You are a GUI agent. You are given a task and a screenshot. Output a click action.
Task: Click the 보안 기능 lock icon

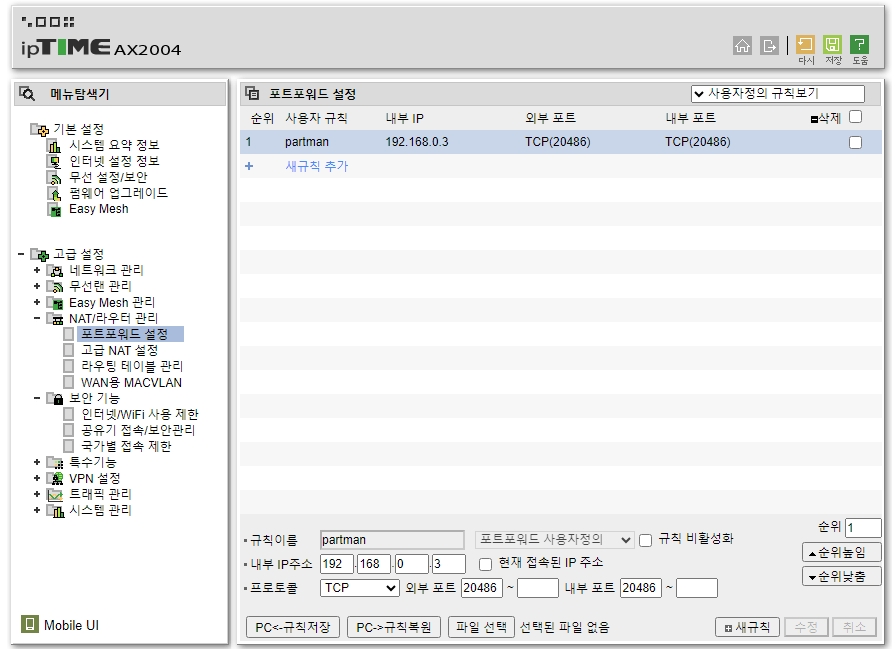tap(55, 398)
